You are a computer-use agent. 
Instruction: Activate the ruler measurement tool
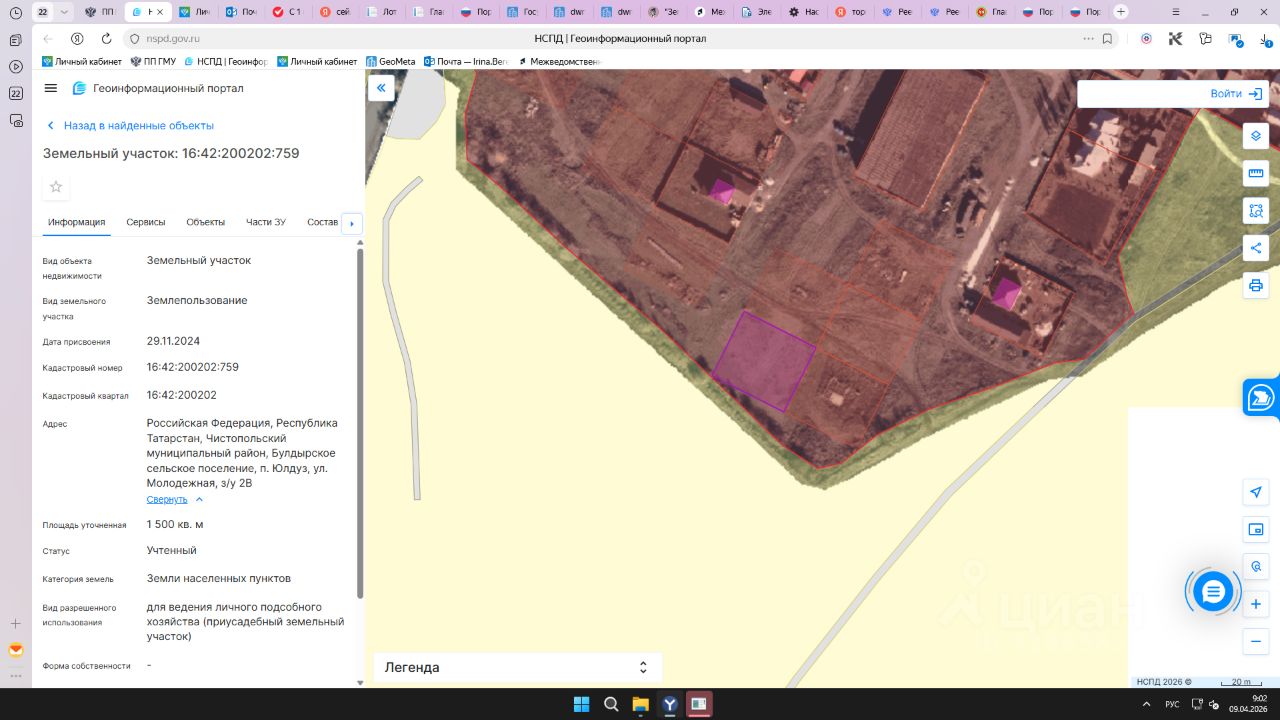coord(1256,174)
